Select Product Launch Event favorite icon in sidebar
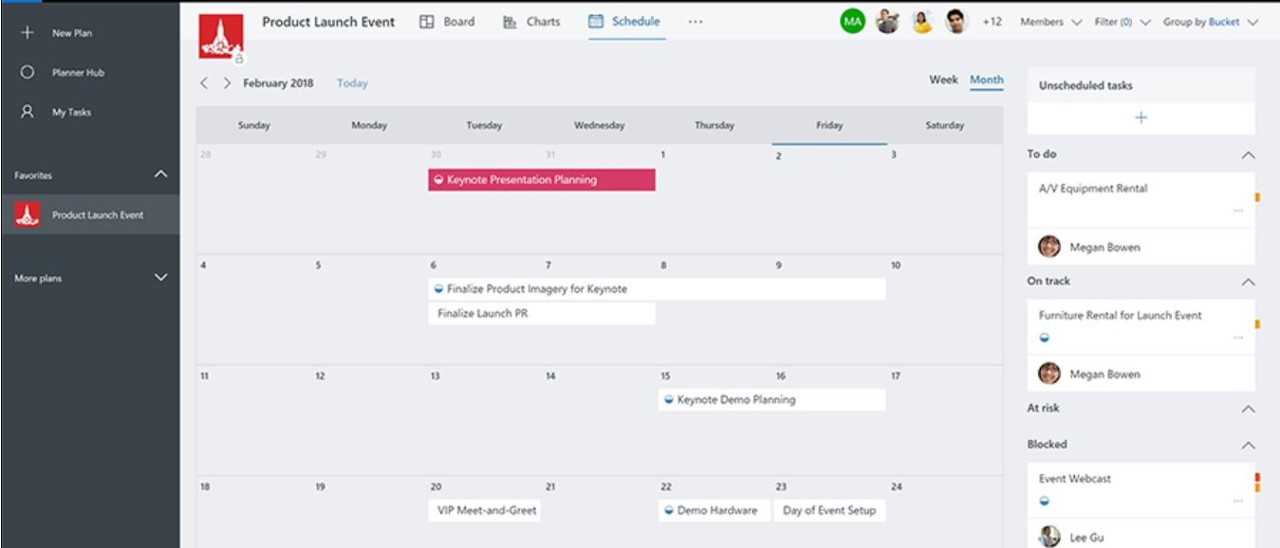Image resolution: width=1280 pixels, height=548 pixels. point(27,214)
